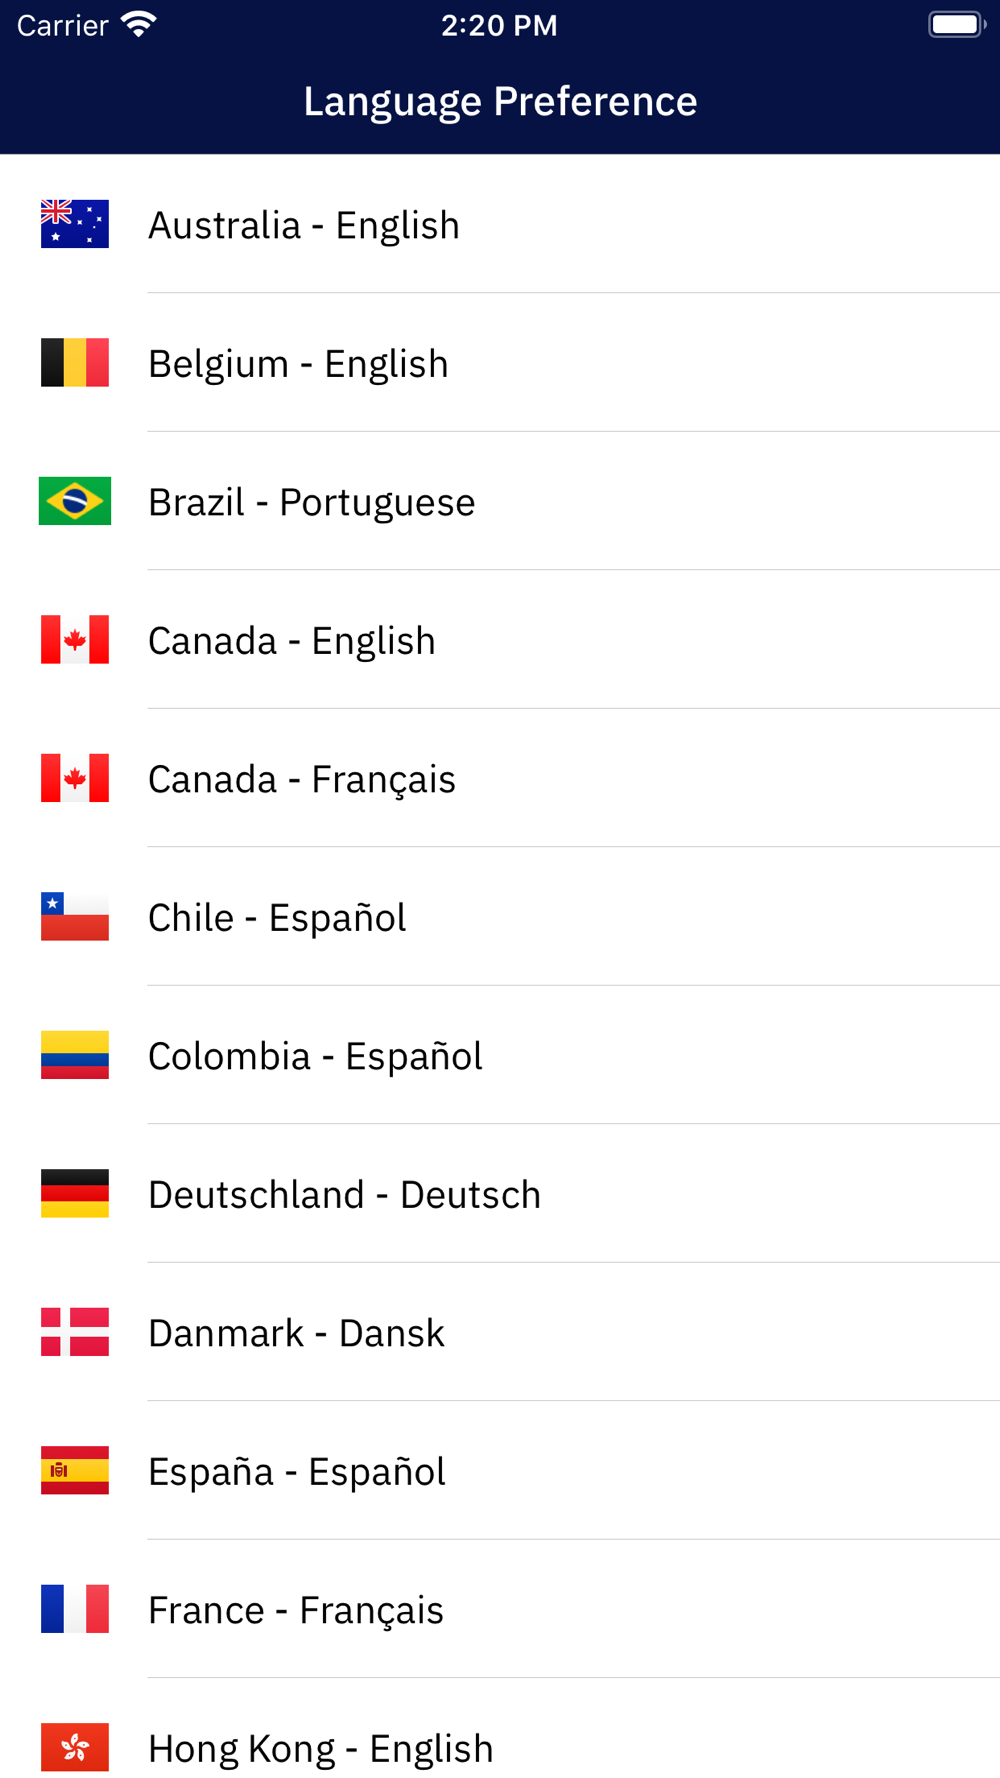
Task: Tap the Spanish flag icon
Action: pyautogui.click(x=75, y=1470)
